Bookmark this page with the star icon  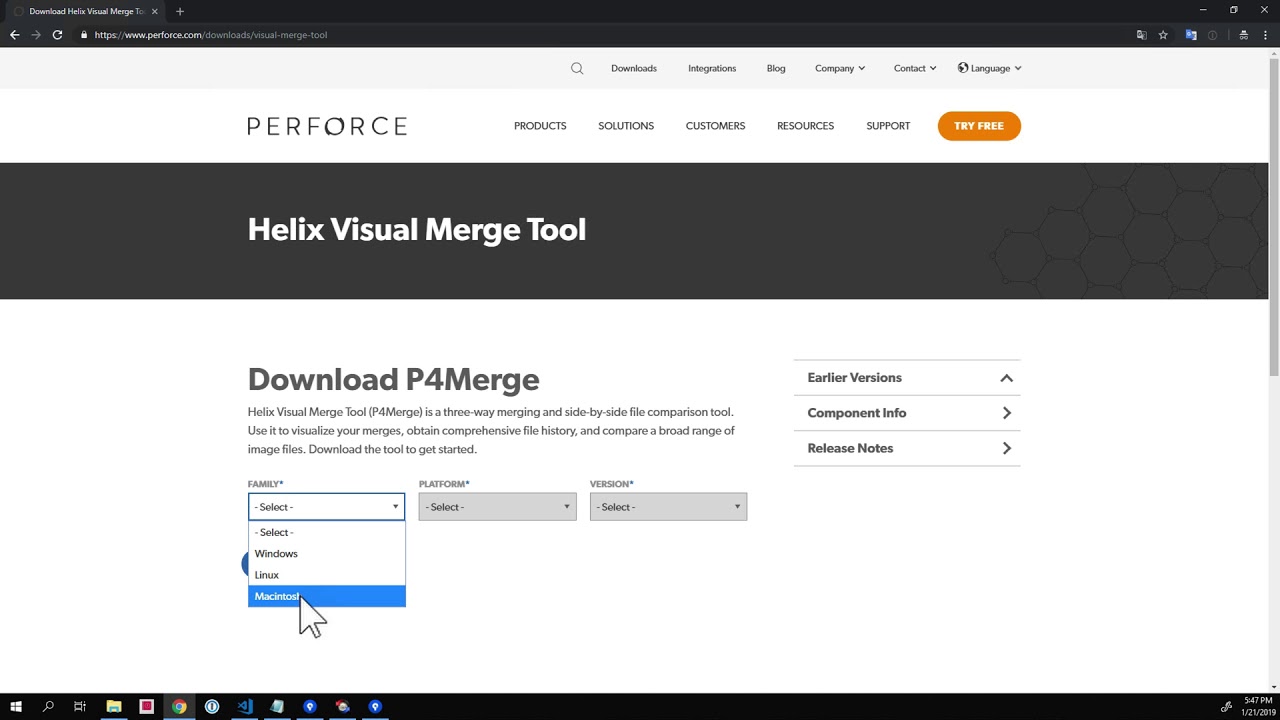(x=1163, y=35)
